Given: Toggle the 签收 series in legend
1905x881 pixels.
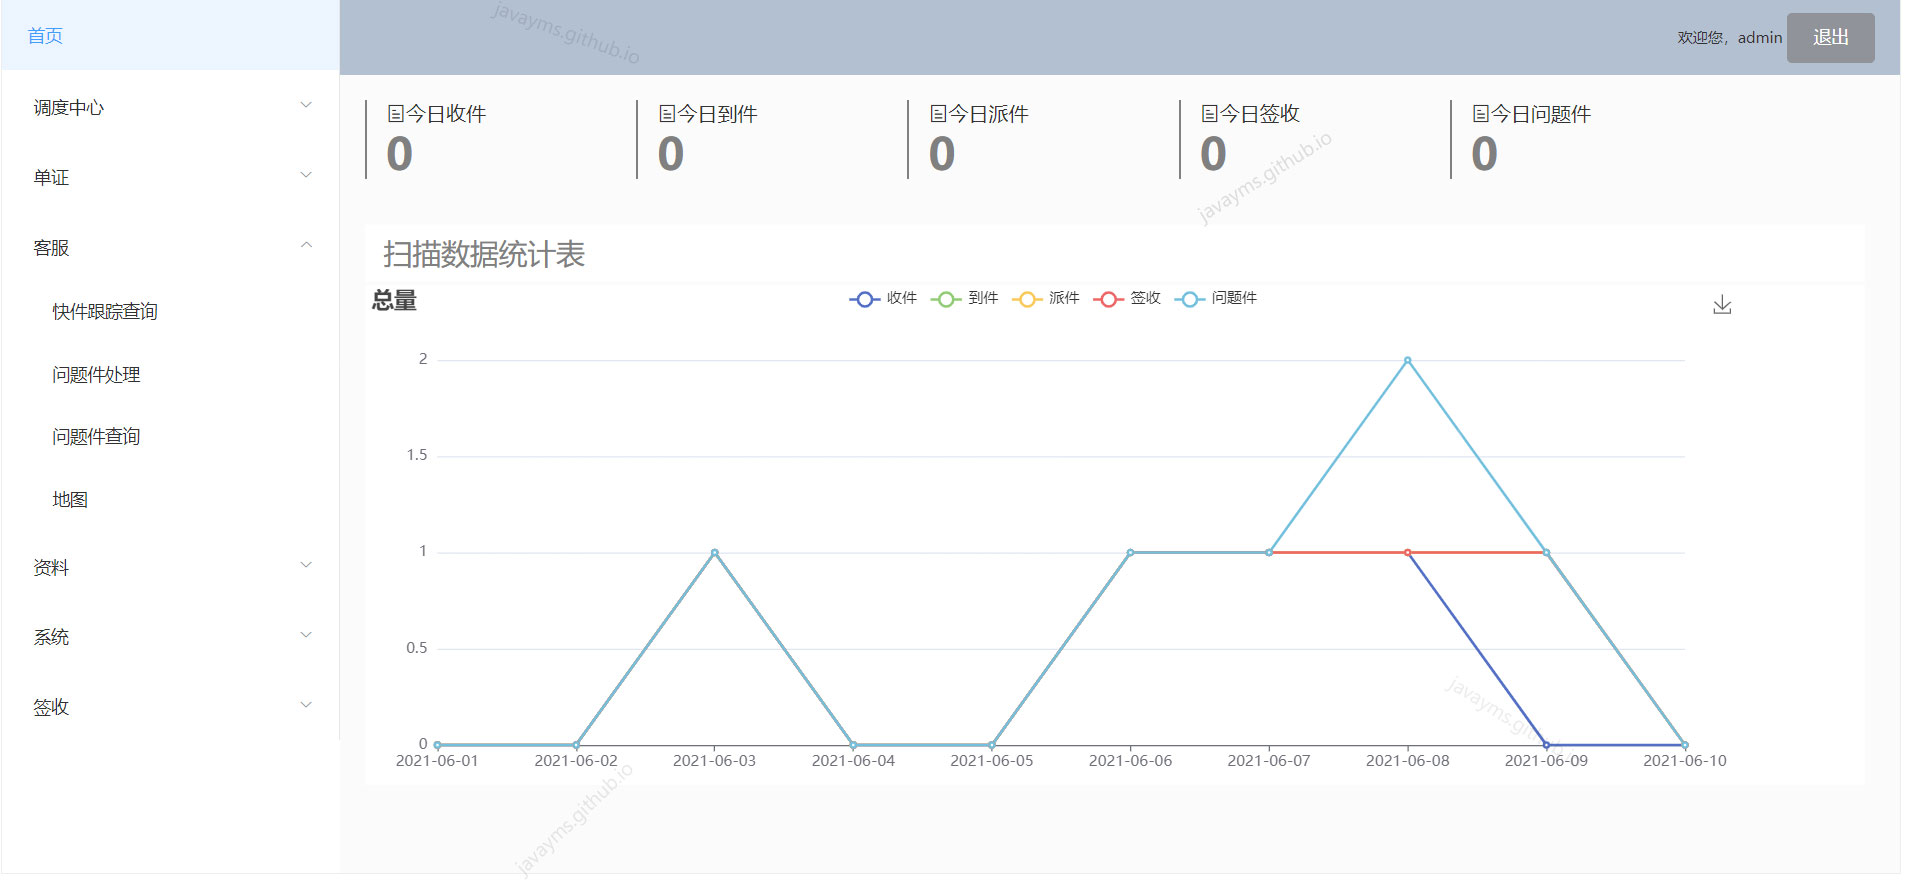Looking at the screenshot, I should coord(1127,298).
